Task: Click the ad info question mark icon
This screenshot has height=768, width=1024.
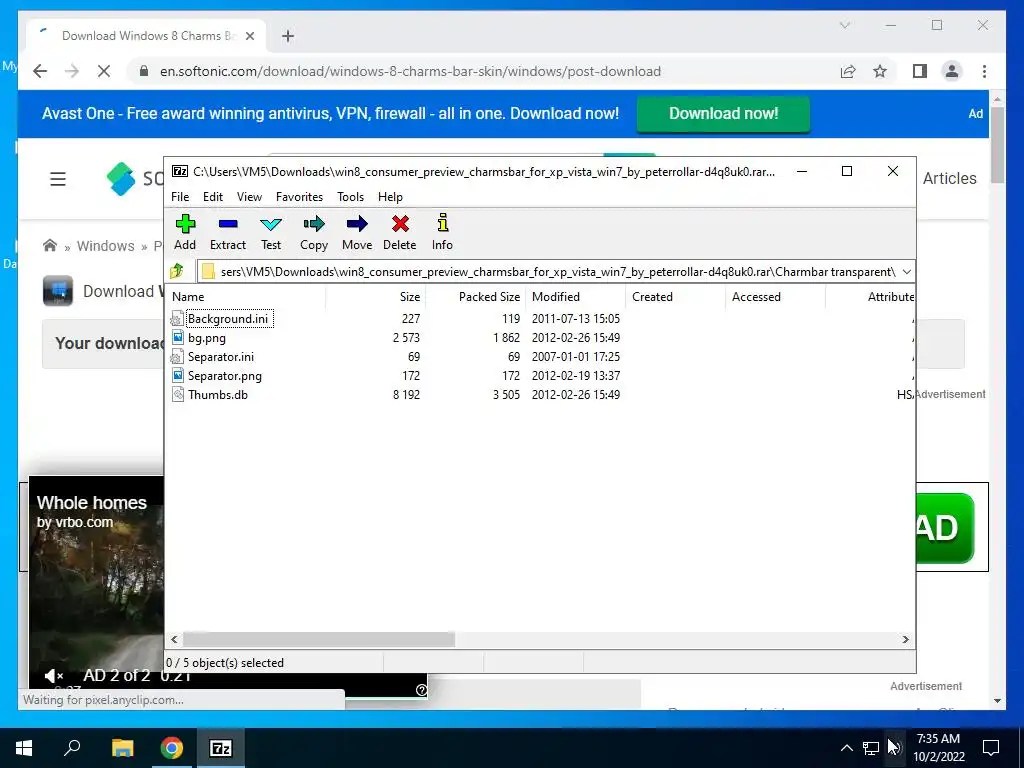Action: click(x=421, y=690)
